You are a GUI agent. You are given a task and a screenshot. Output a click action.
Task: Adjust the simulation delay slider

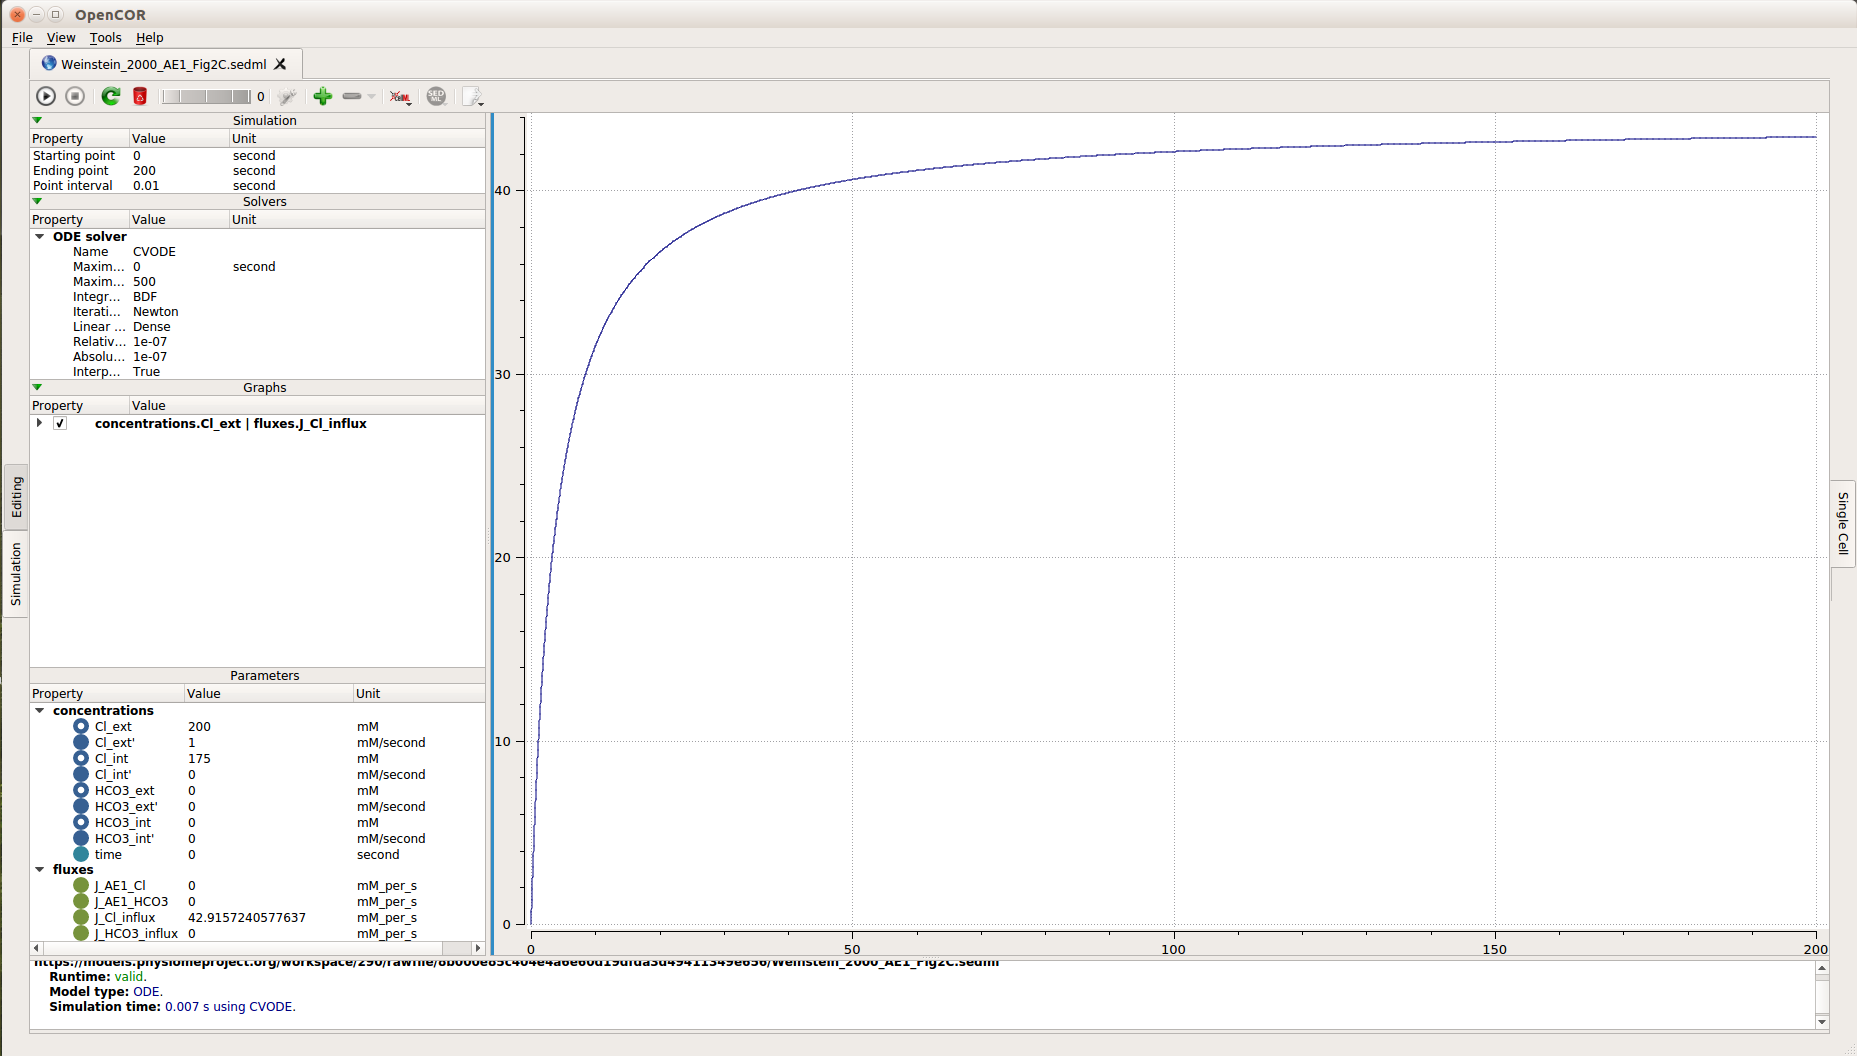(x=206, y=96)
